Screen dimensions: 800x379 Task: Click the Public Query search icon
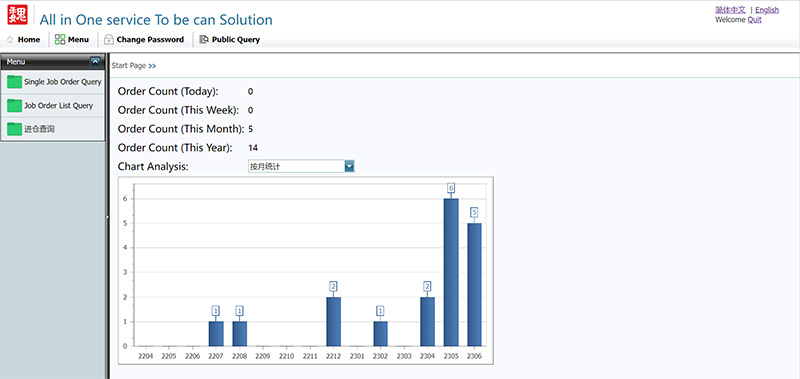(x=204, y=39)
